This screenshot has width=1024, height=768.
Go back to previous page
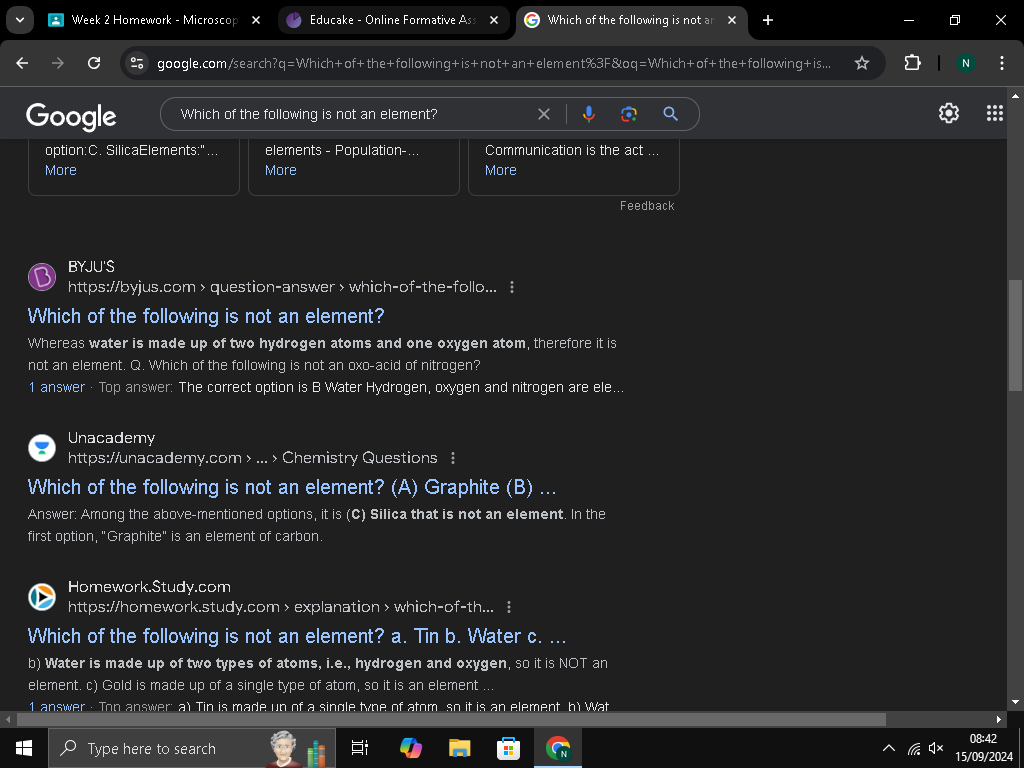pyautogui.click(x=22, y=63)
